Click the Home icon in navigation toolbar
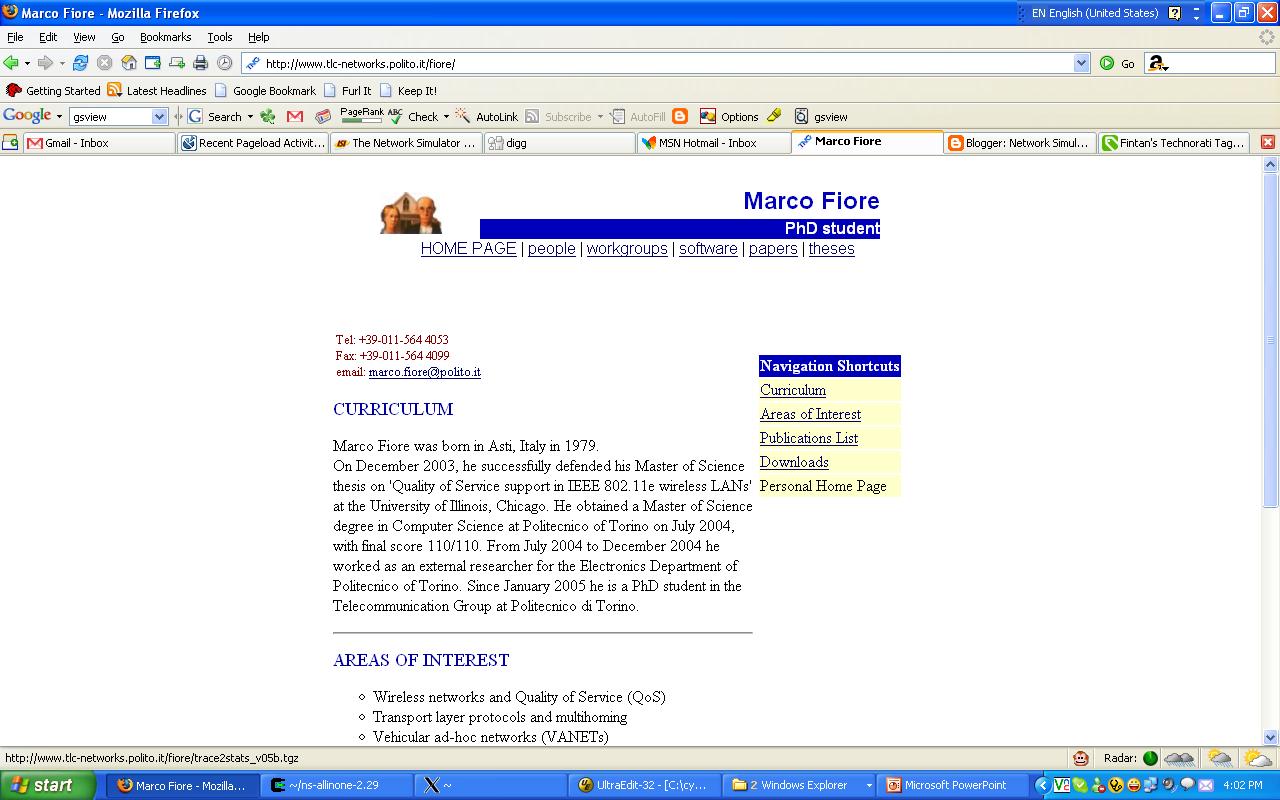 click(x=128, y=63)
